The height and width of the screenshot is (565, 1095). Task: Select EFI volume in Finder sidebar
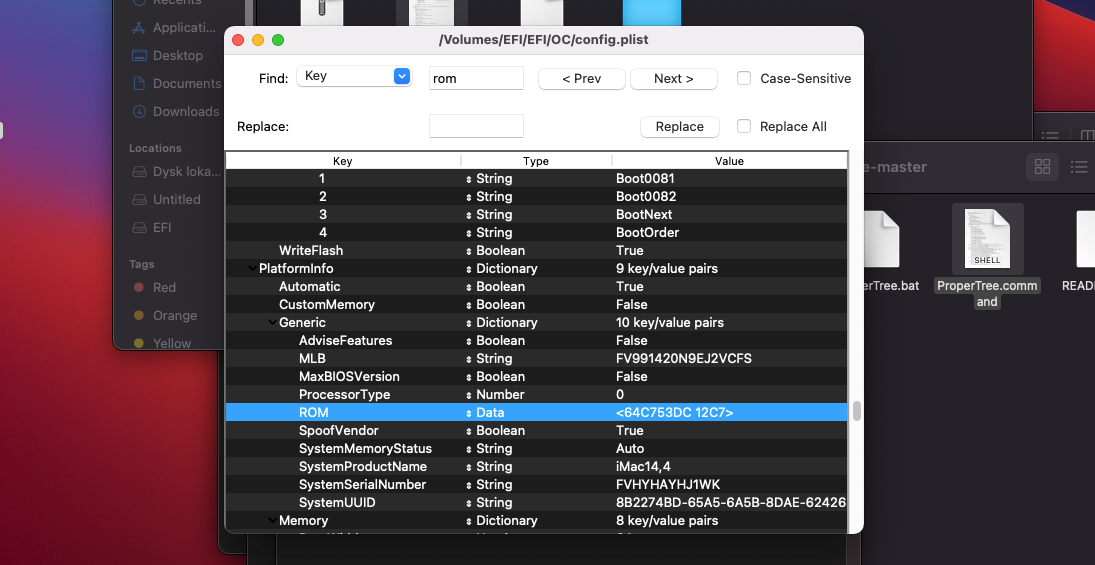point(152,228)
